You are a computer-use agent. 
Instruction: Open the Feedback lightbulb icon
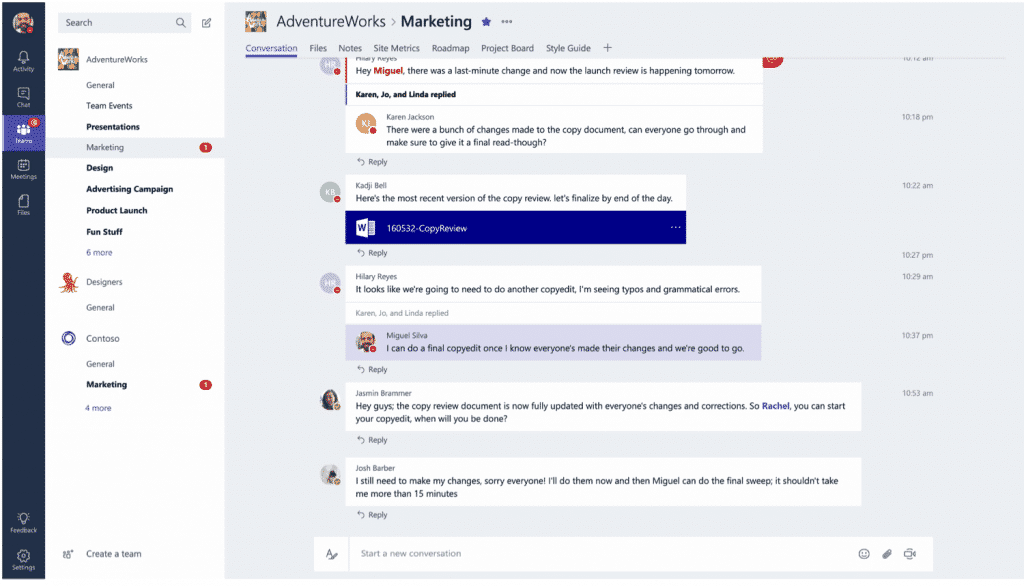(x=24, y=522)
